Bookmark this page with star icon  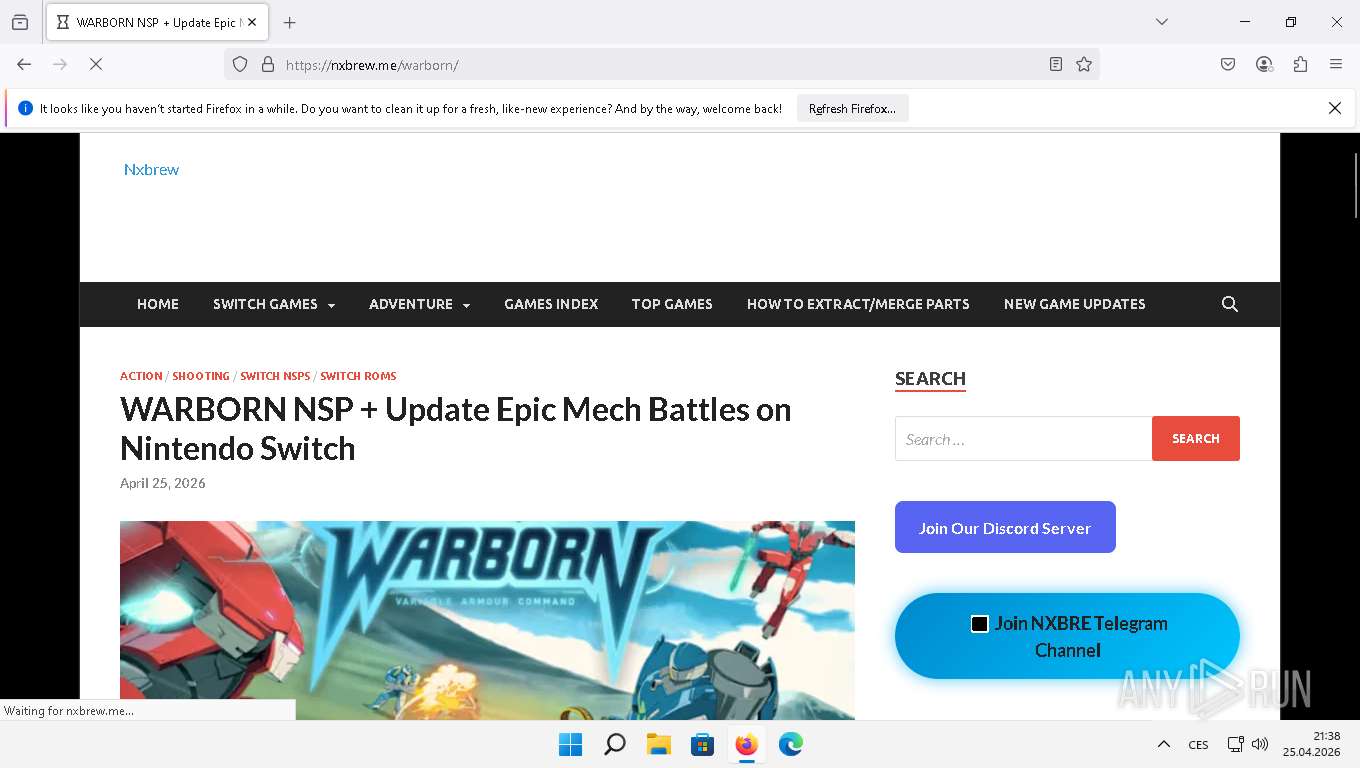tap(1084, 64)
